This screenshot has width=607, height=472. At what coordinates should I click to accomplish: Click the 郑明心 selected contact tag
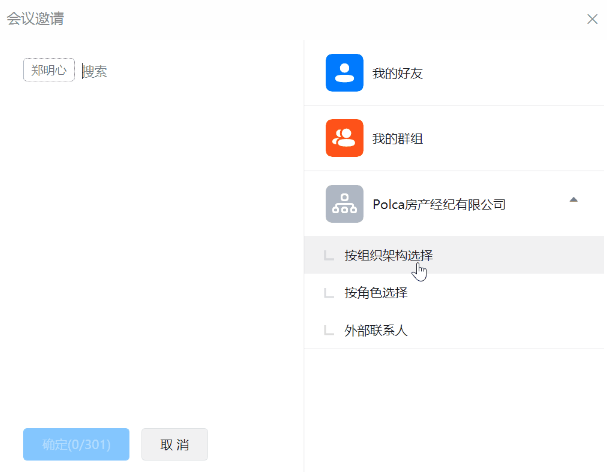[49, 70]
